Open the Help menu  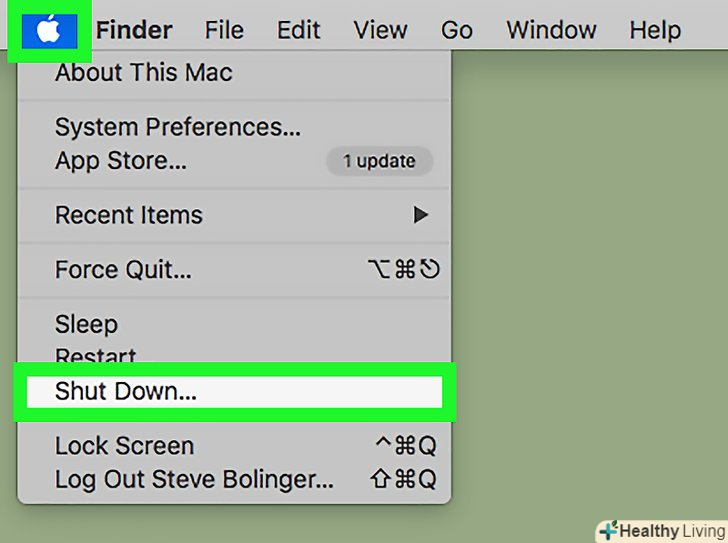point(655,30)
